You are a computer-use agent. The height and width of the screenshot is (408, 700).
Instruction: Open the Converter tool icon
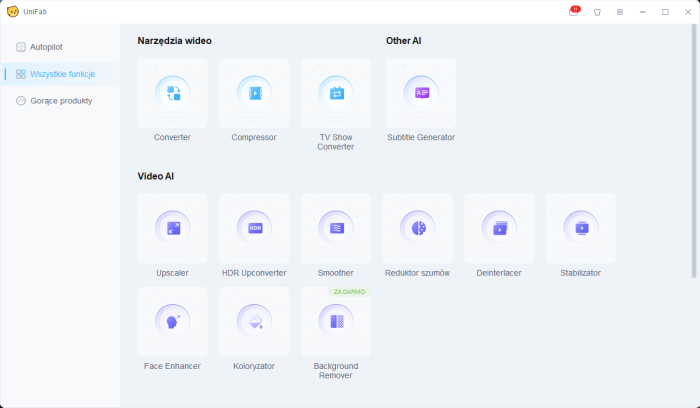(172, 93)
